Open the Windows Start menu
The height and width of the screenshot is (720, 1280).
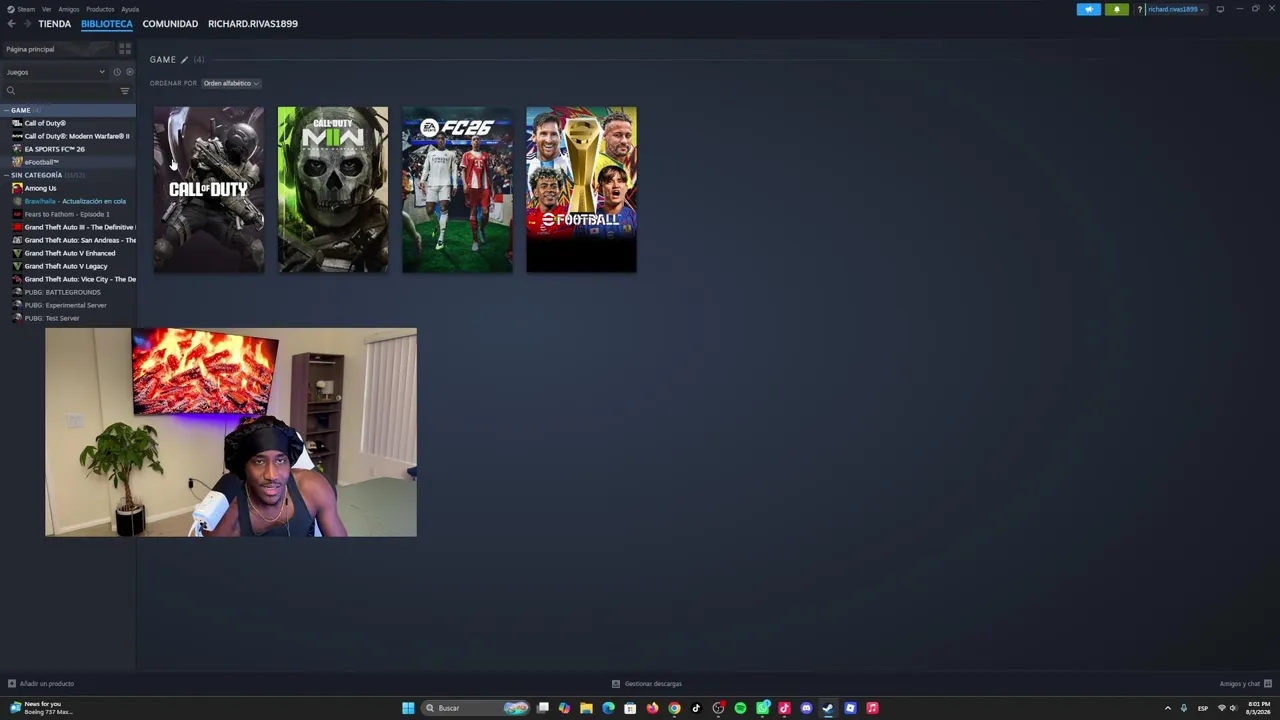coord(408,708)
